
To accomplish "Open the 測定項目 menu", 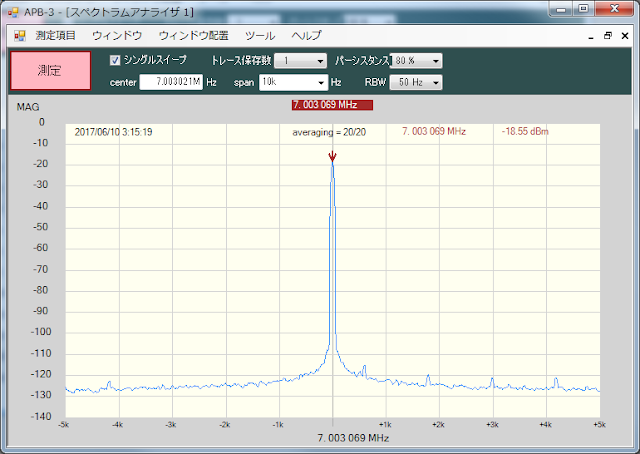I will pyautogui.click(x=56, y=36).
